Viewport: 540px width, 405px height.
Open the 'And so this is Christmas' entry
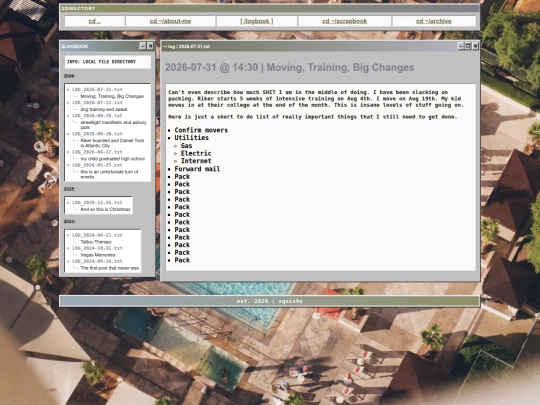click(x=105, y=209)
